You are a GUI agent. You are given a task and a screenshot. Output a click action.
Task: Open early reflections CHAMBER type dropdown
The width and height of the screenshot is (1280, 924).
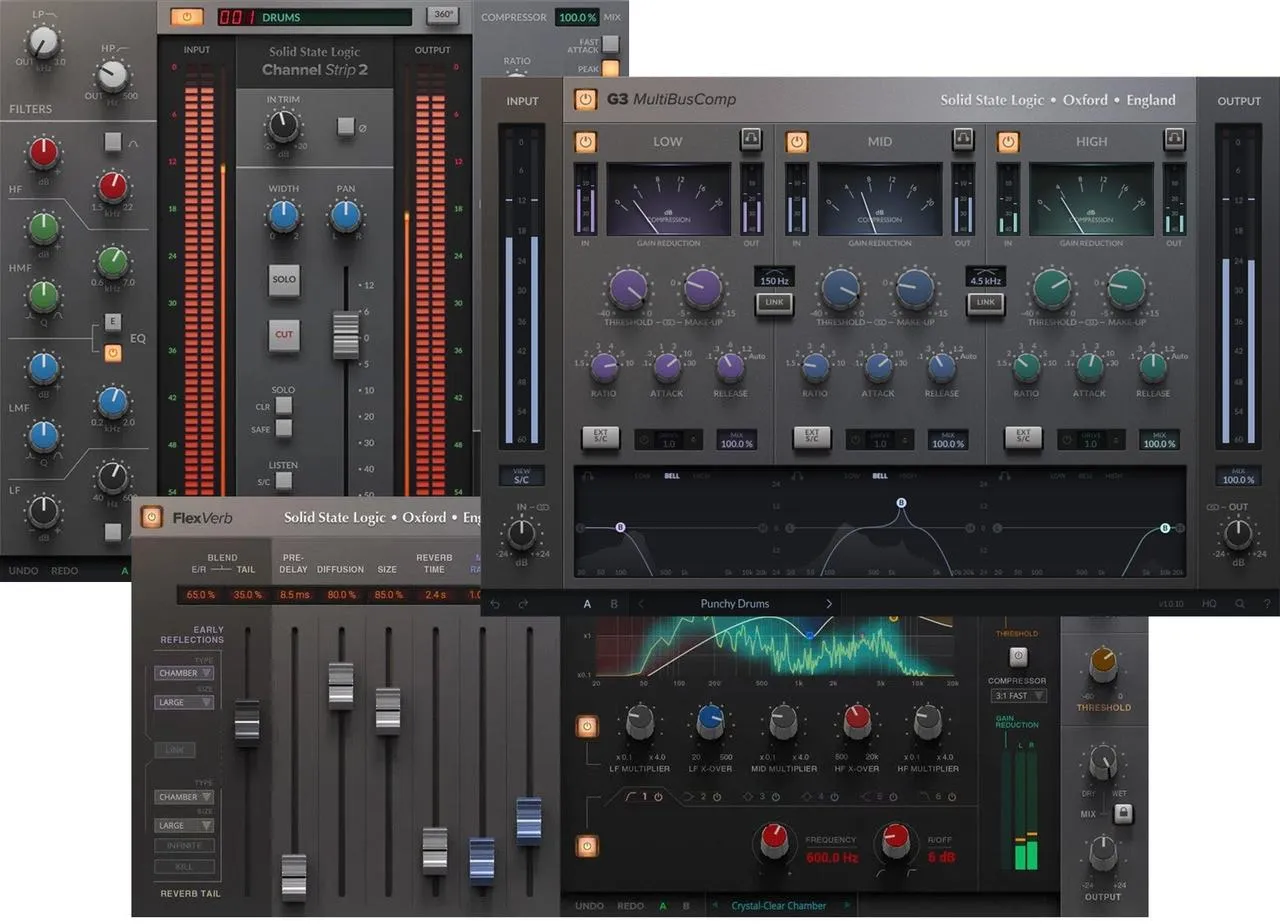pos(184,673)
